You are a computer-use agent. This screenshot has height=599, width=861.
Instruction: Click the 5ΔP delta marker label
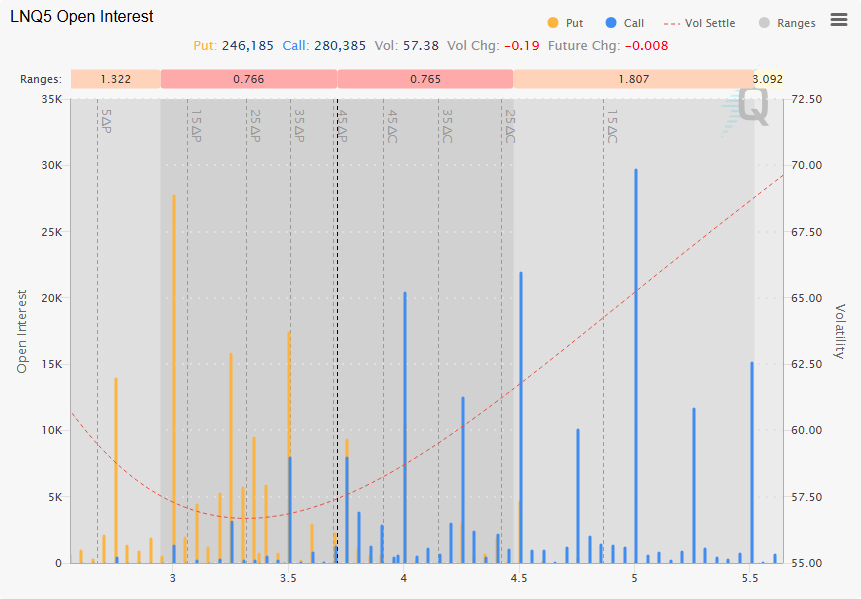106,122
